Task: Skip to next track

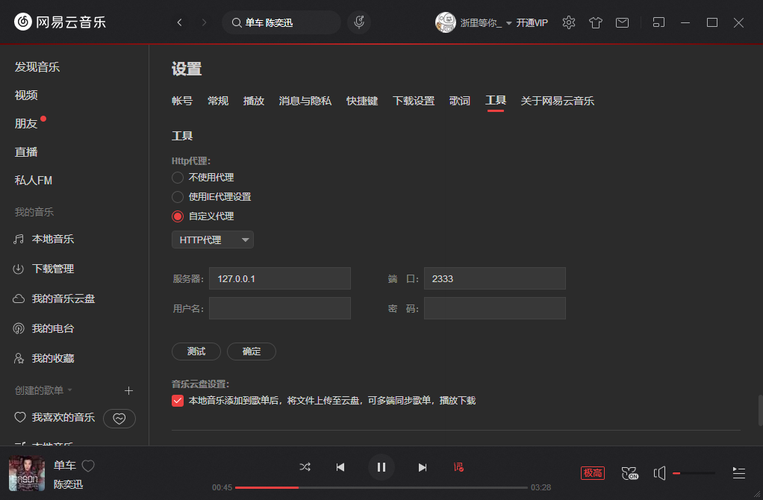Action: [422, 467]
